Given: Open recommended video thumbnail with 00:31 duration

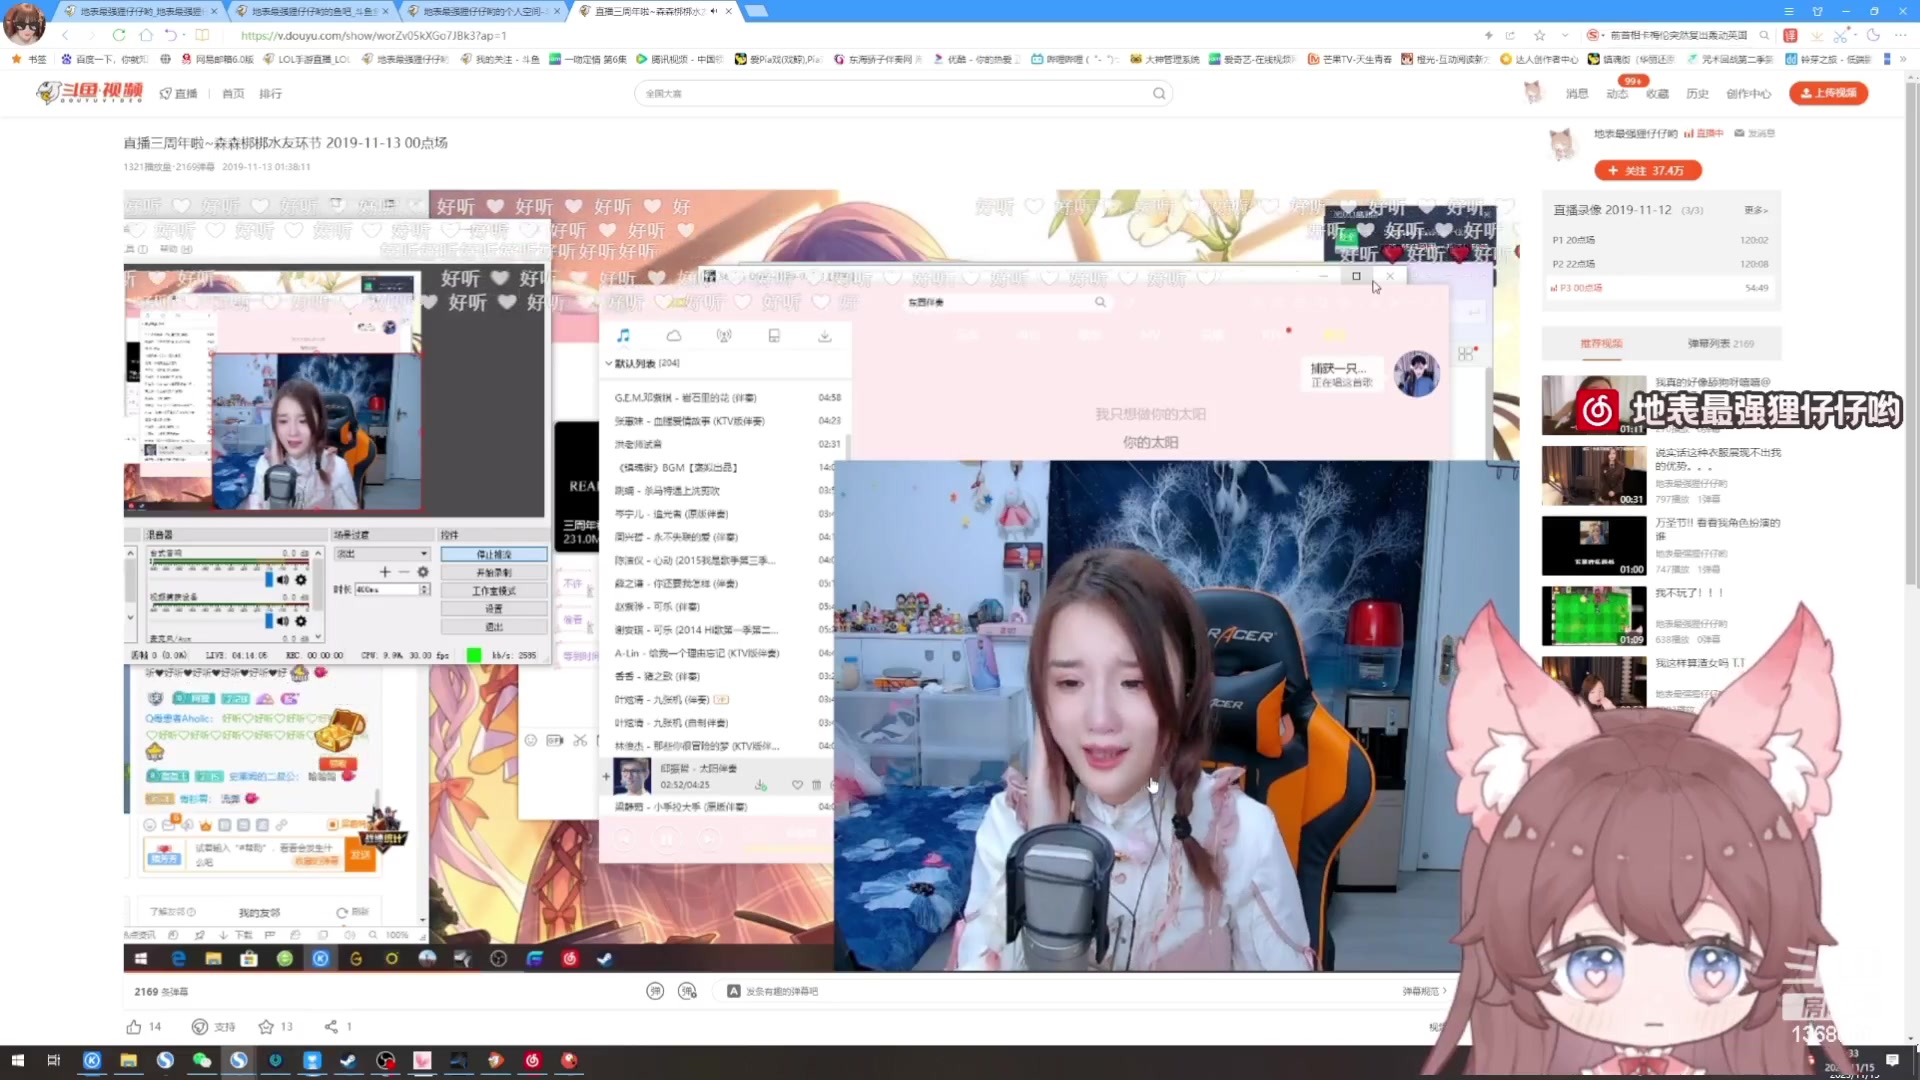Looking at the screenshot, I should click(1593, 475).
